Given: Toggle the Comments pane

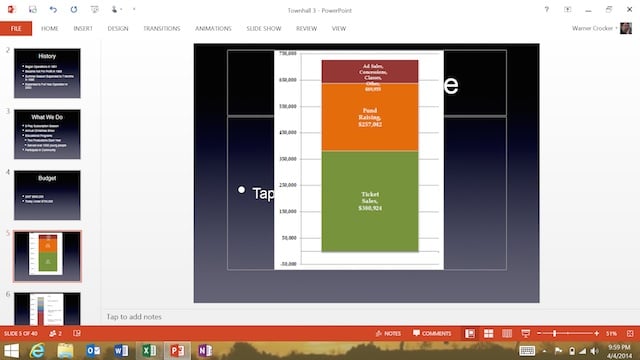Looking at the screenshot, I should point(432,333).
